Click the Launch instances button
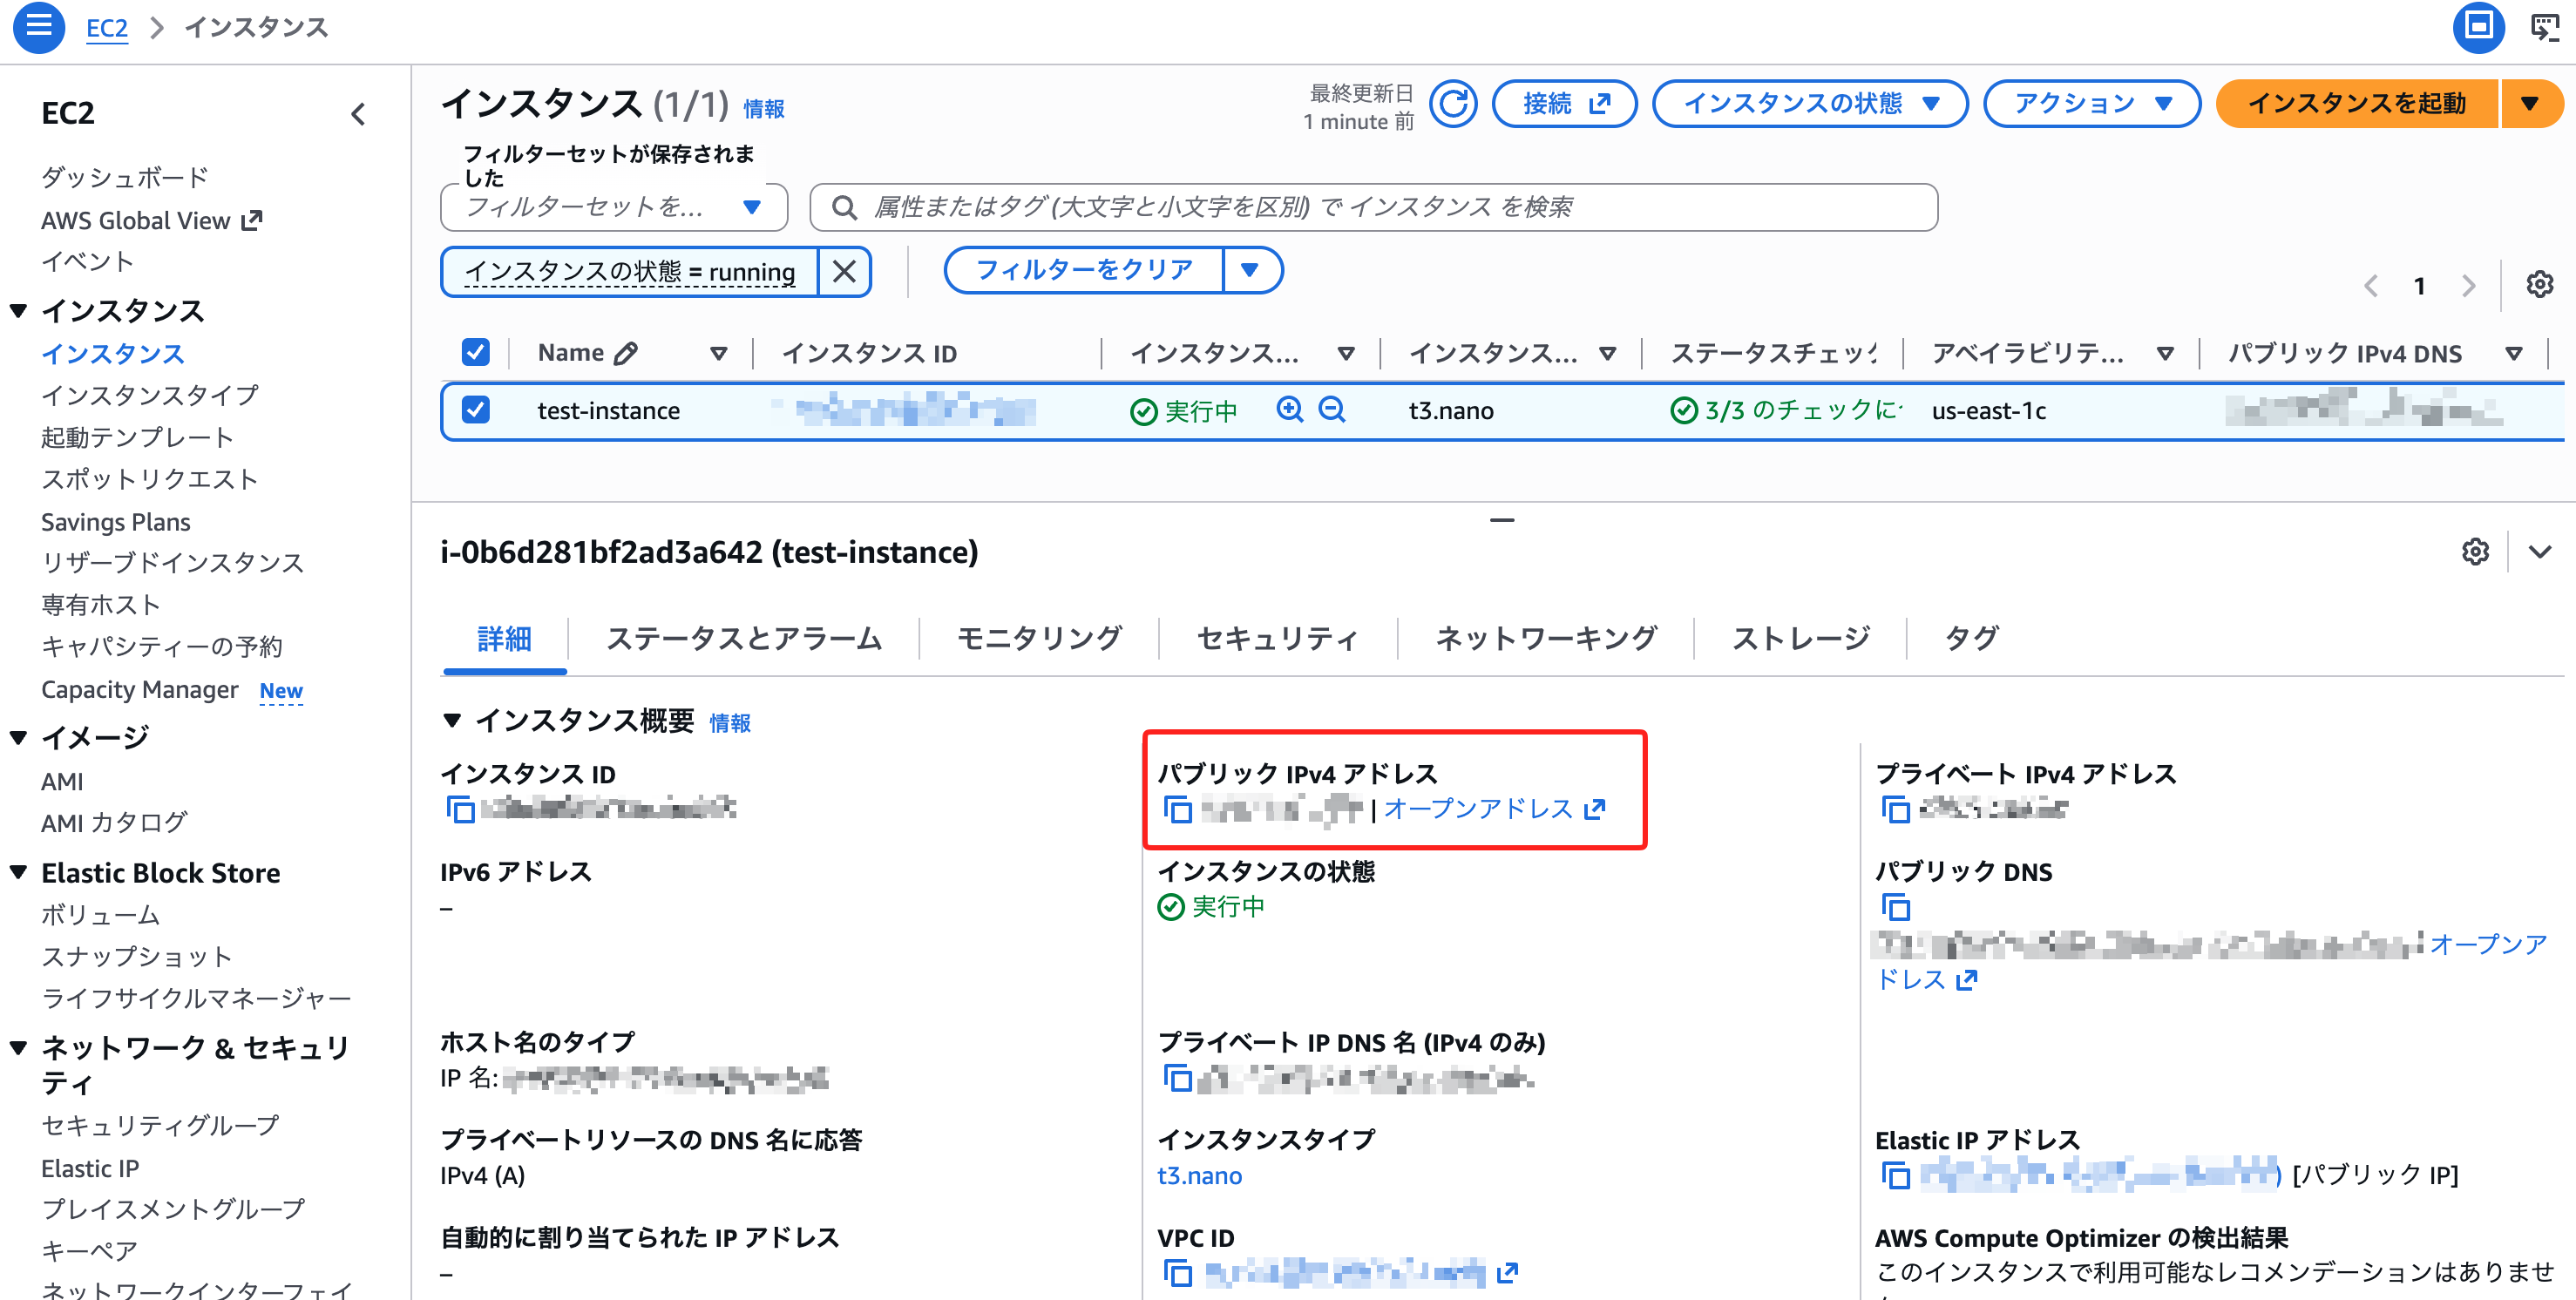The image size is (2576, 1300). [x=2356, y=104]
